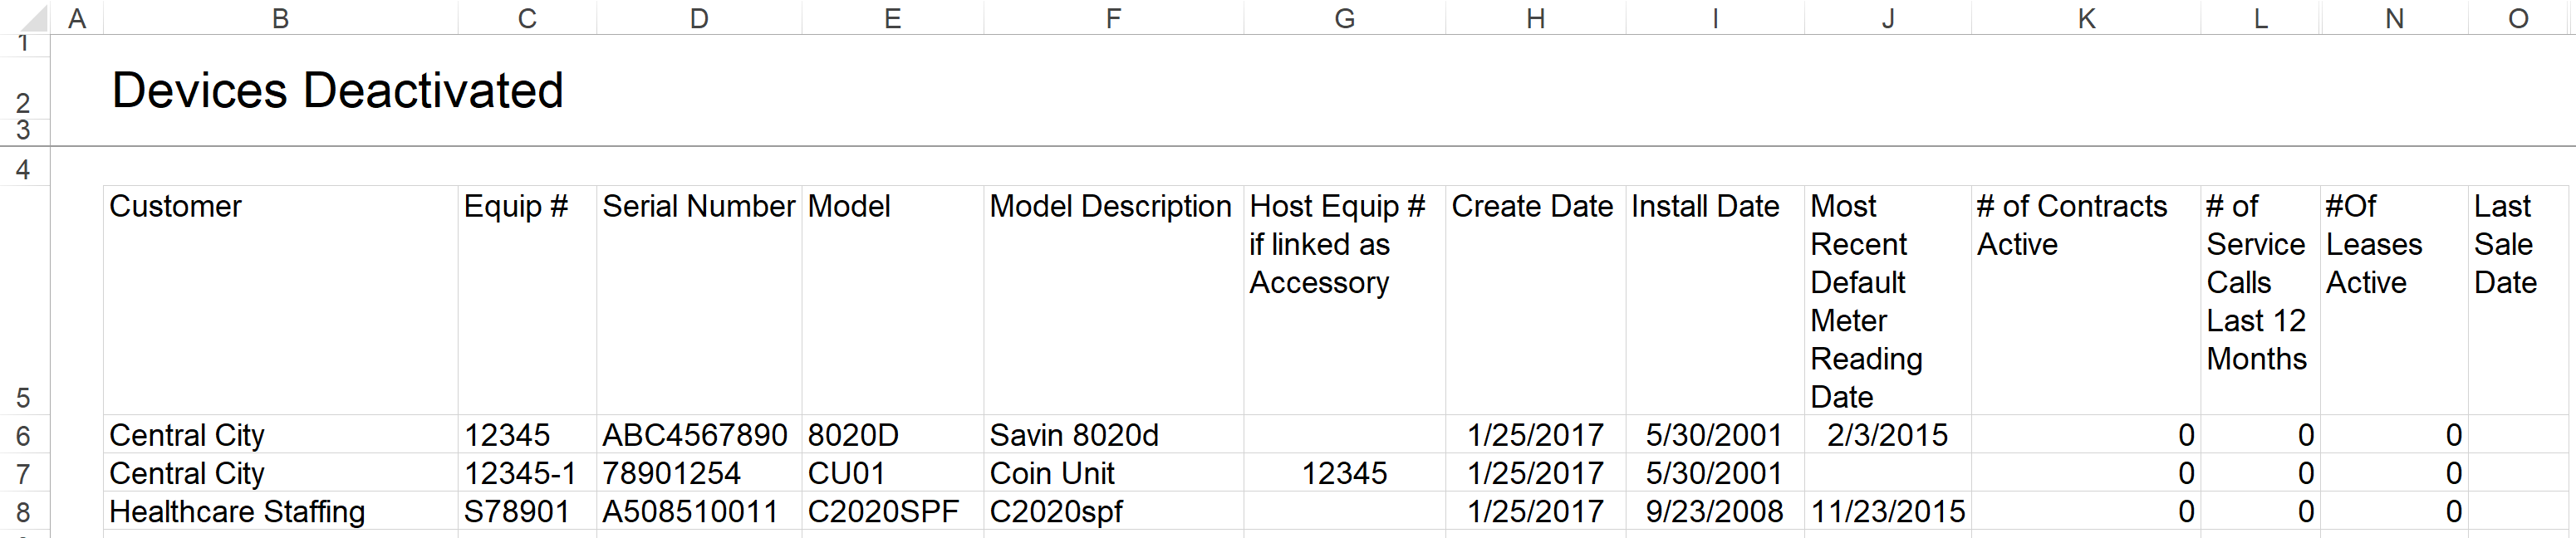Click install date 9/23/2008
The height and width of the screenshot is (538, 2576).
[1715, 511]
